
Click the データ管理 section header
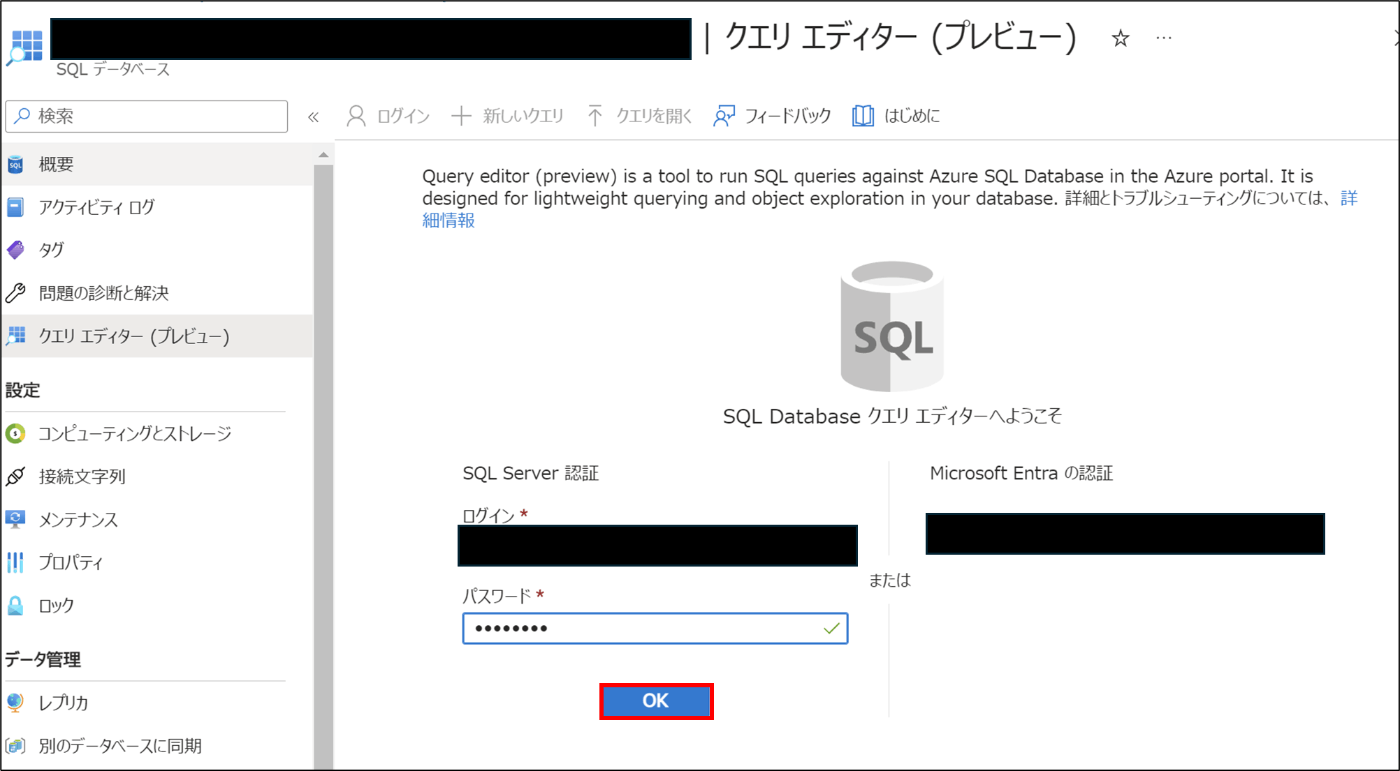pyautogui.click(x=43, y=659)
